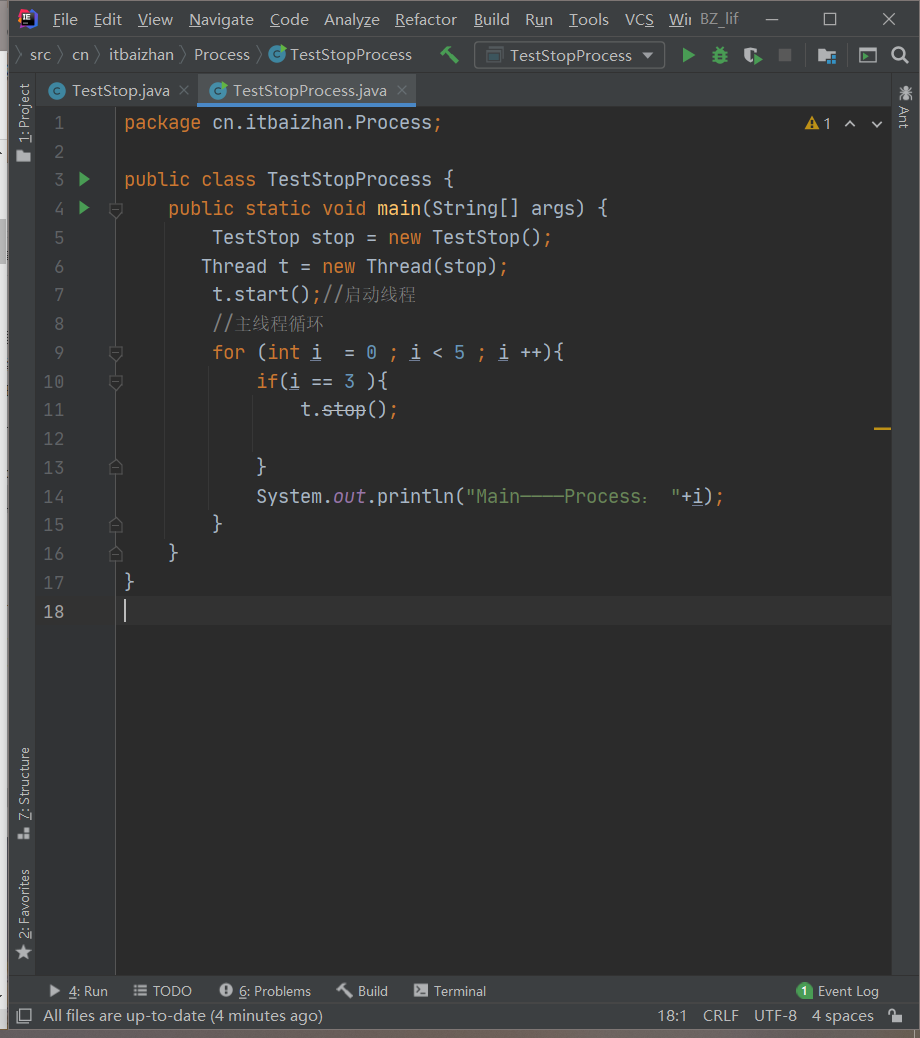Click the tool window quick access icon

coord(24,1015)
